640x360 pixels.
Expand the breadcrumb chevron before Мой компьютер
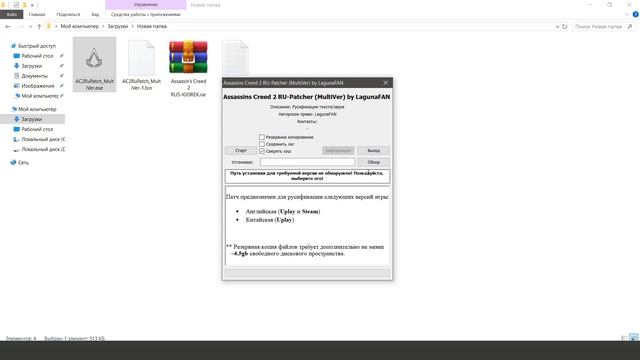point(56,27)
